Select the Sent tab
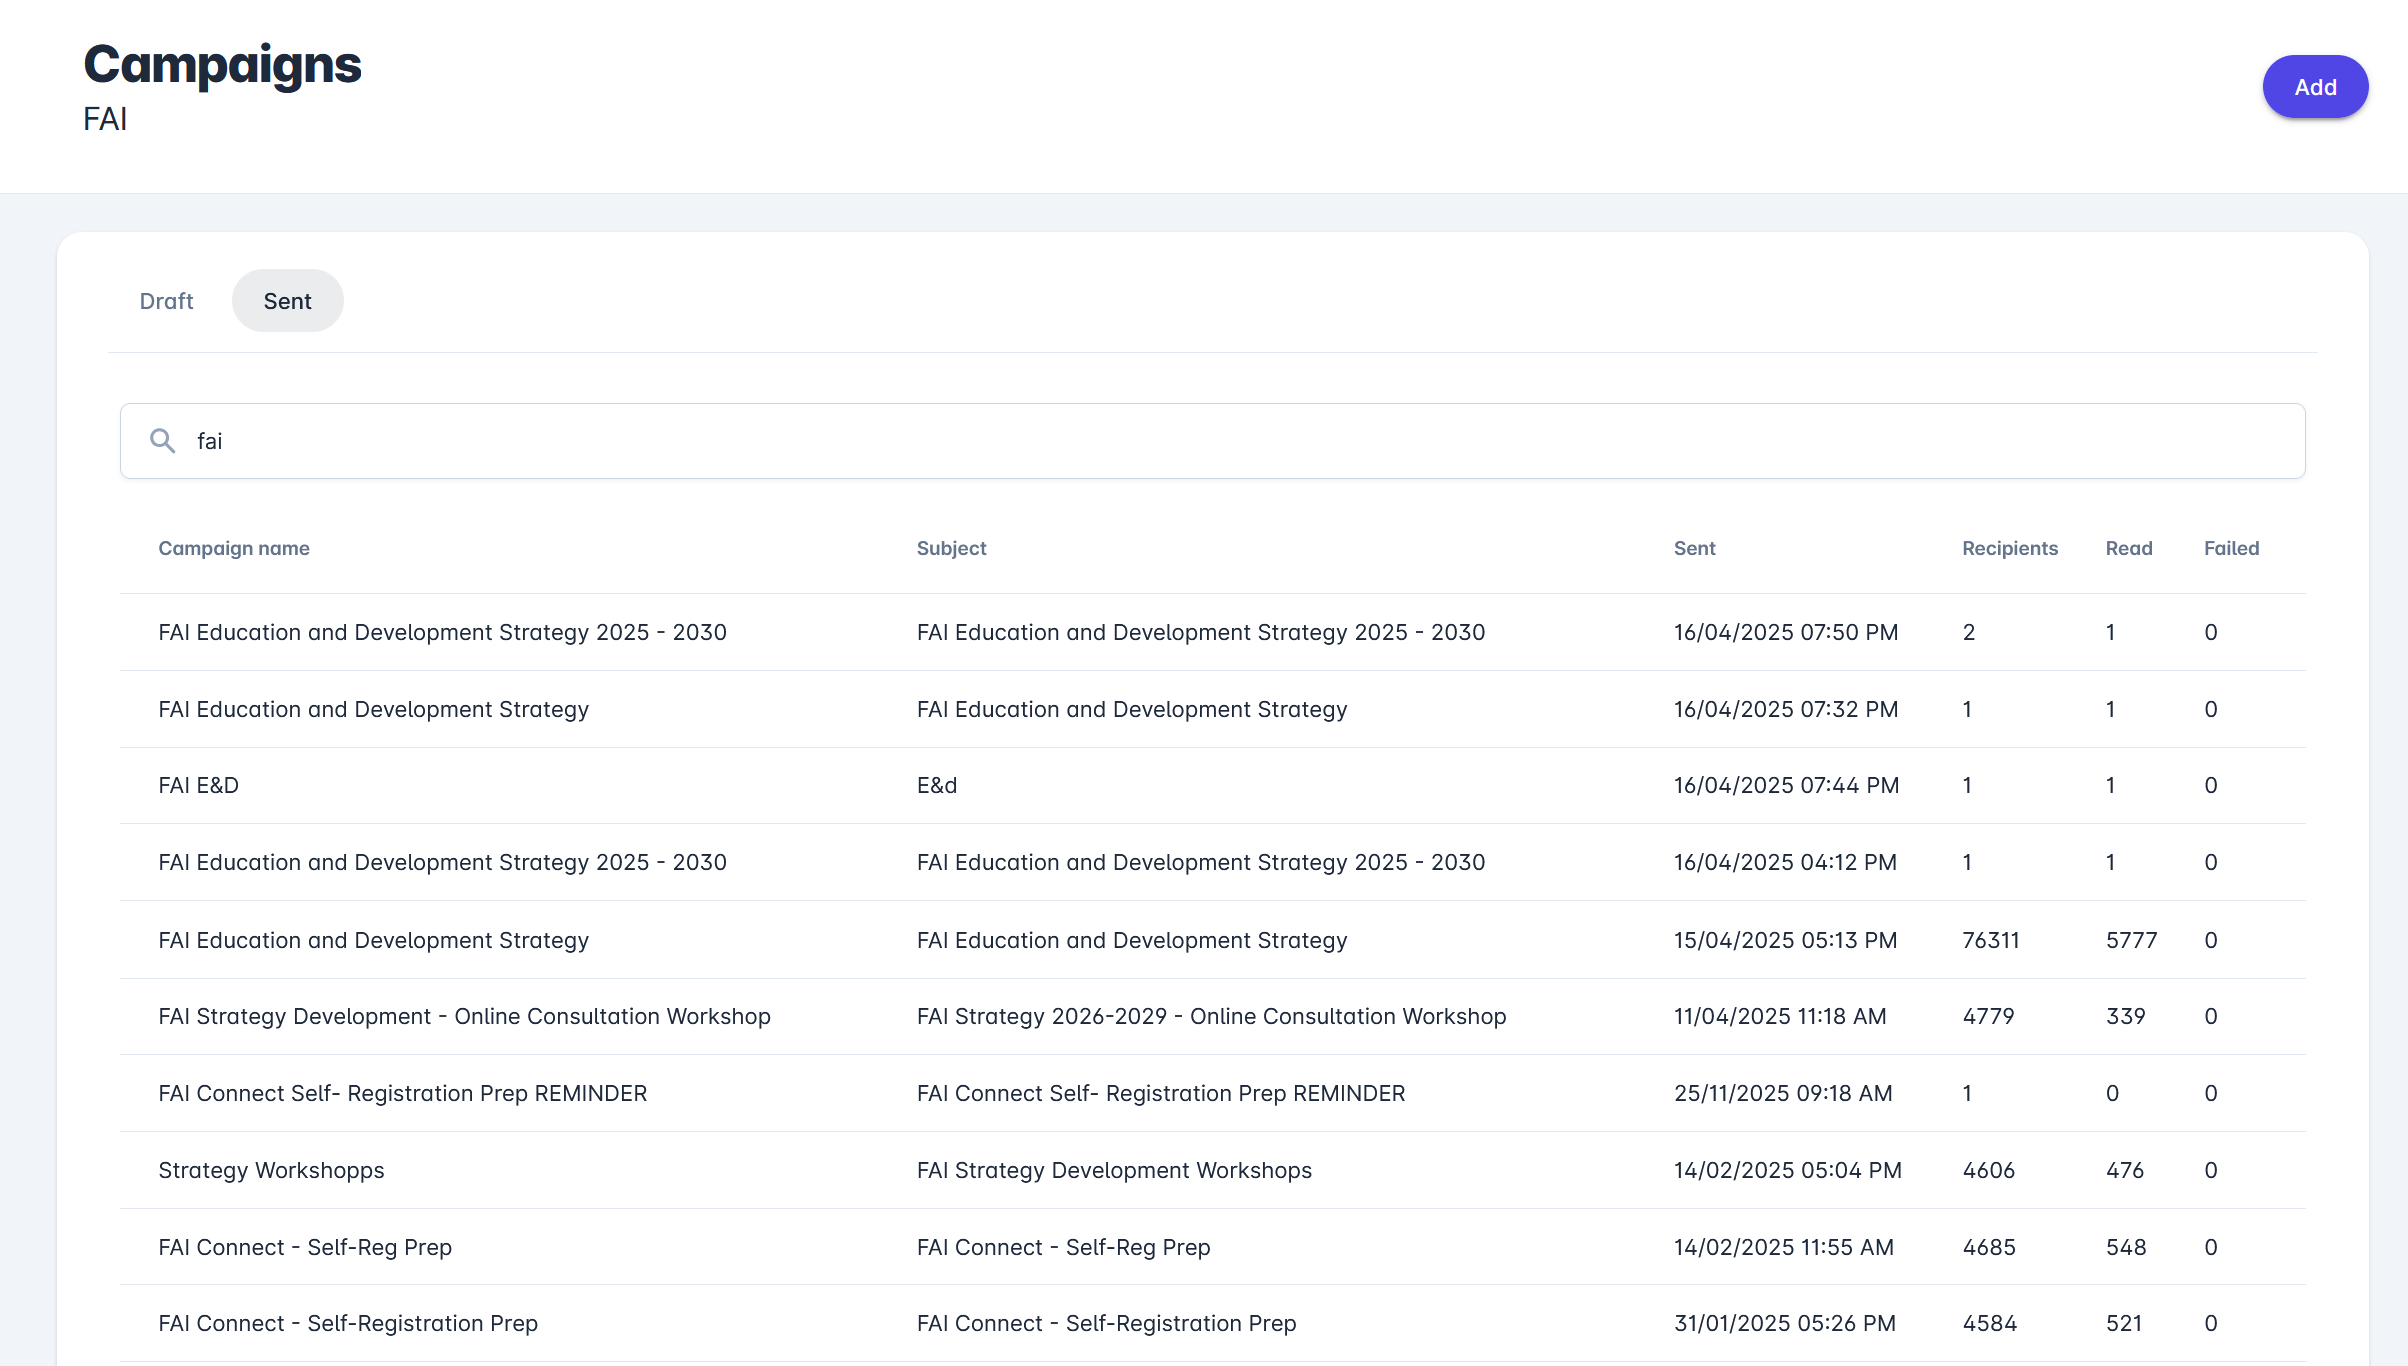This screenshot has width=2408, height=1366. 287,301
